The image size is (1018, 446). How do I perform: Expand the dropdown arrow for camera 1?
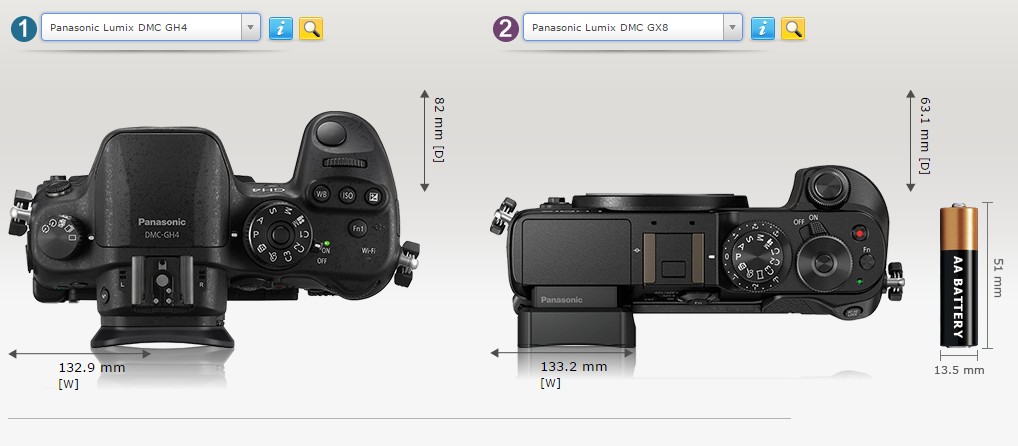tap(249, 28)
